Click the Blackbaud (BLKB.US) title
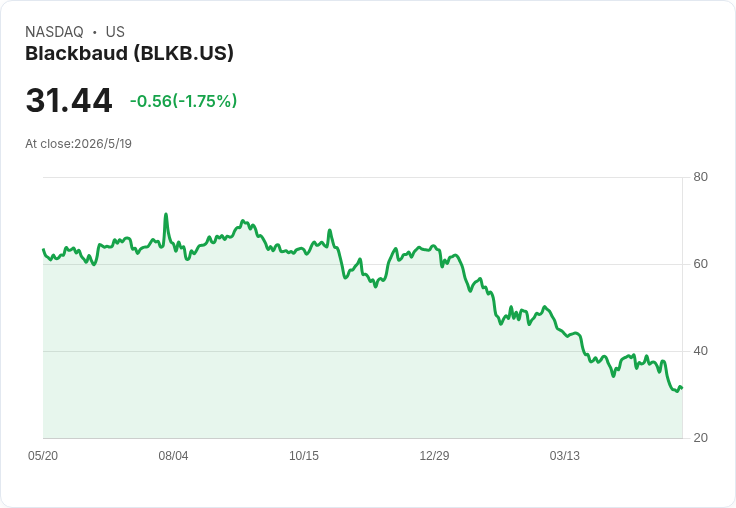Image resolution: width=736 pixels, height=508 pixels. 129,54
